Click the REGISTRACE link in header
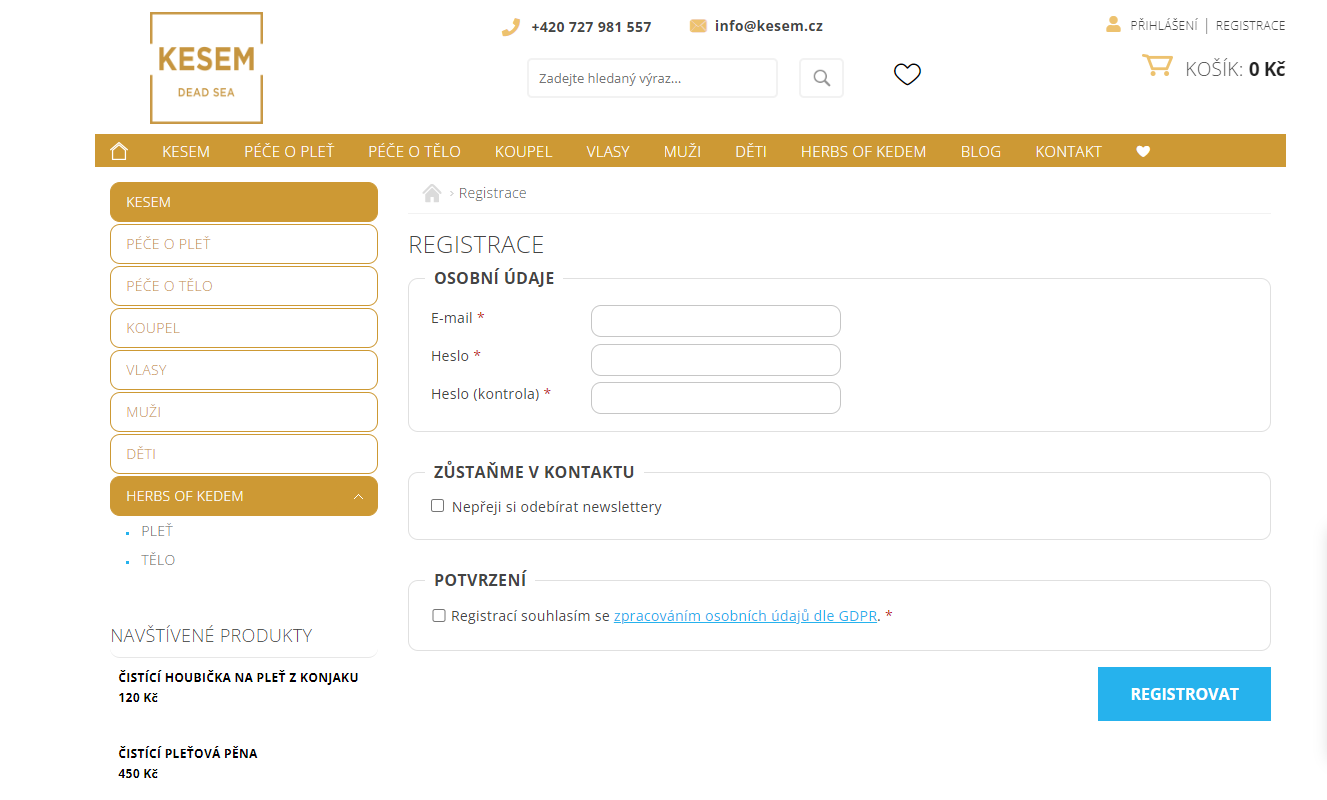The width and height of the screenshot is (1327, 800). 1250,25
